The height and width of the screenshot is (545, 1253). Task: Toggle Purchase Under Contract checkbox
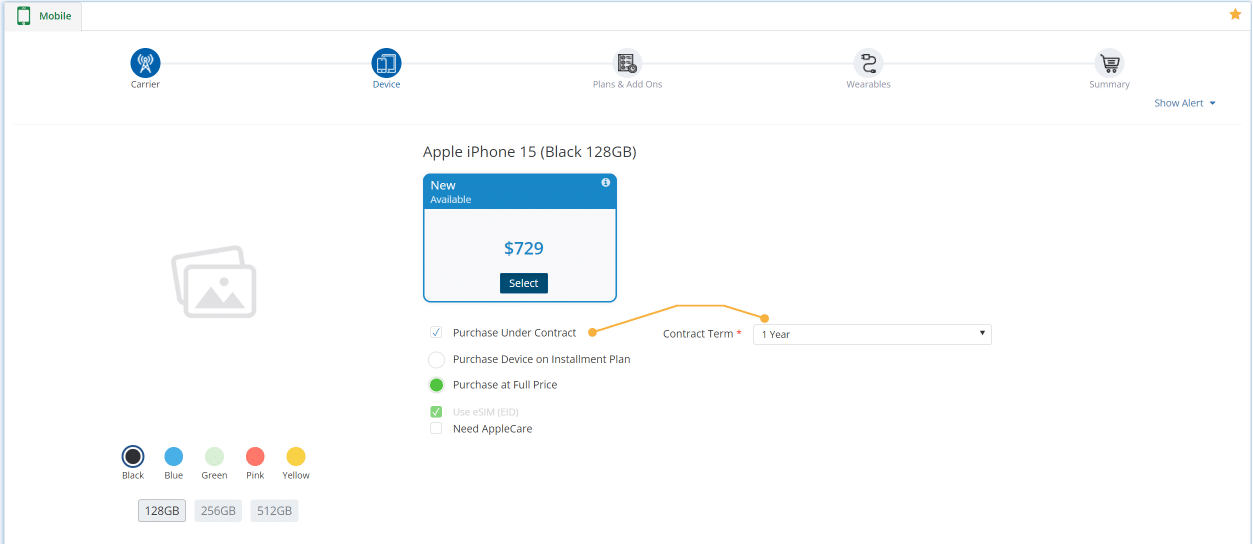coord(436,333)
